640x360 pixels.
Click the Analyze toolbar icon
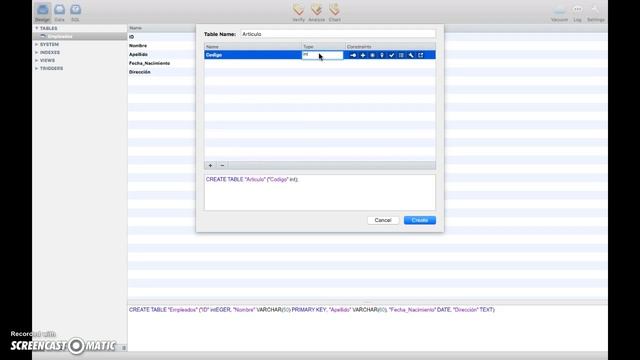316,12
